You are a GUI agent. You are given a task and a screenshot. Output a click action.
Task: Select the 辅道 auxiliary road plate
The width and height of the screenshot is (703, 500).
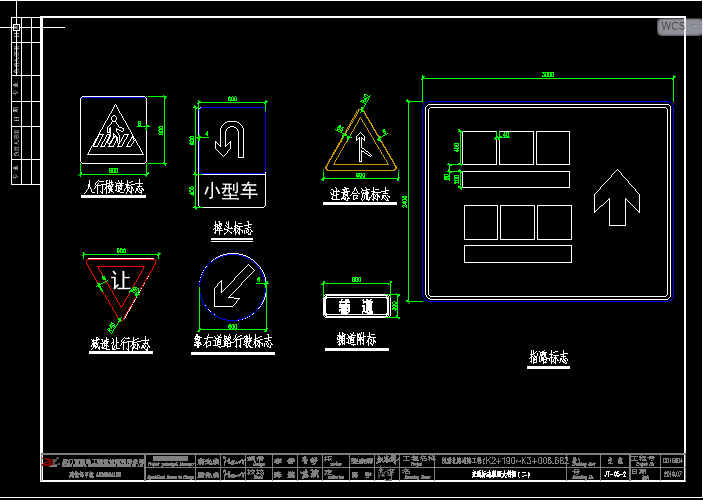356,306
